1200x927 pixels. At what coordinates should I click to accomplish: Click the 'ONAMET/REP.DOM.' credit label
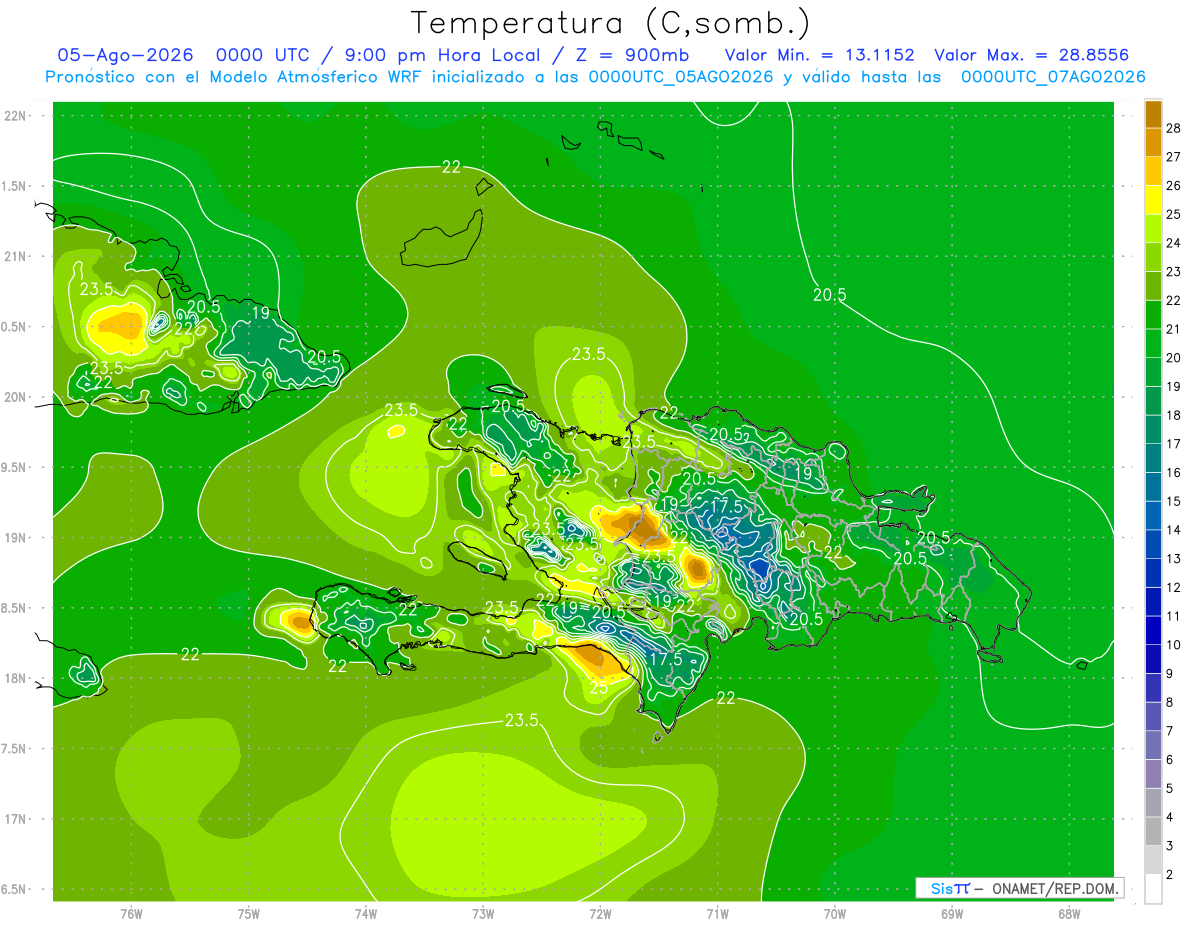[1056, 888]
